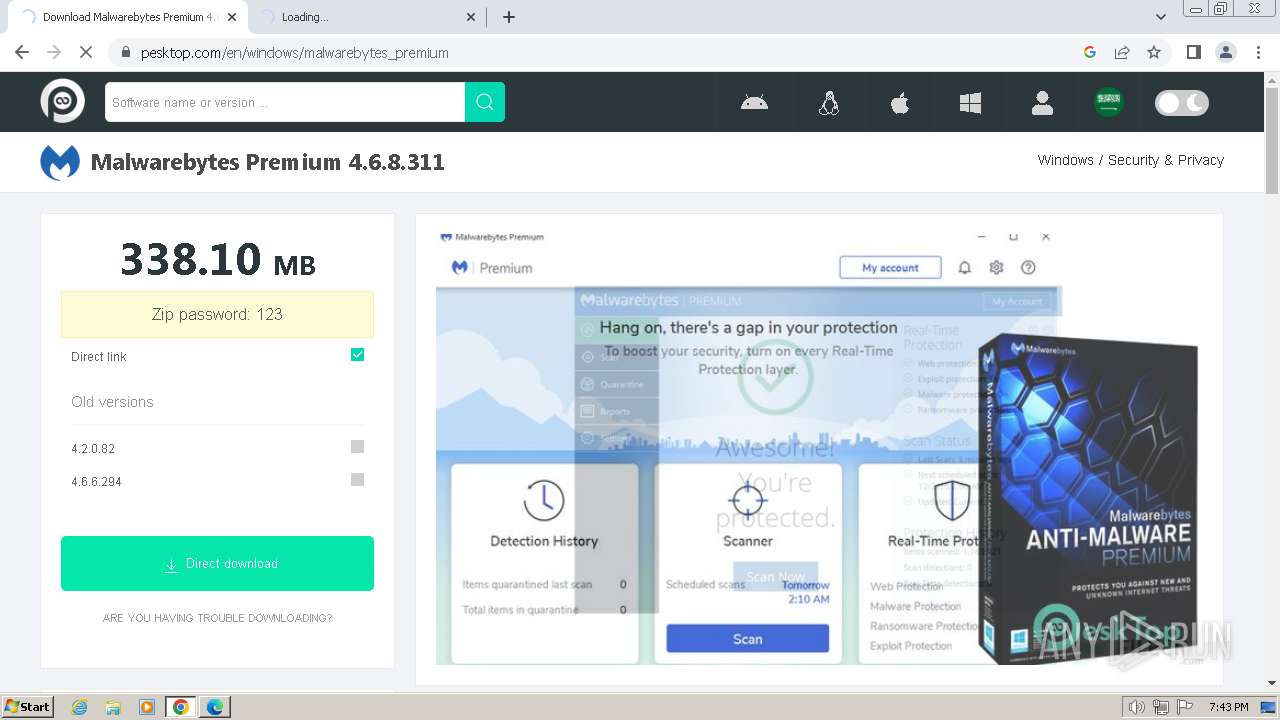The image size is (1280, 720).
Task: Open the Chrome three-dot menu
Action: [1257, 52]
